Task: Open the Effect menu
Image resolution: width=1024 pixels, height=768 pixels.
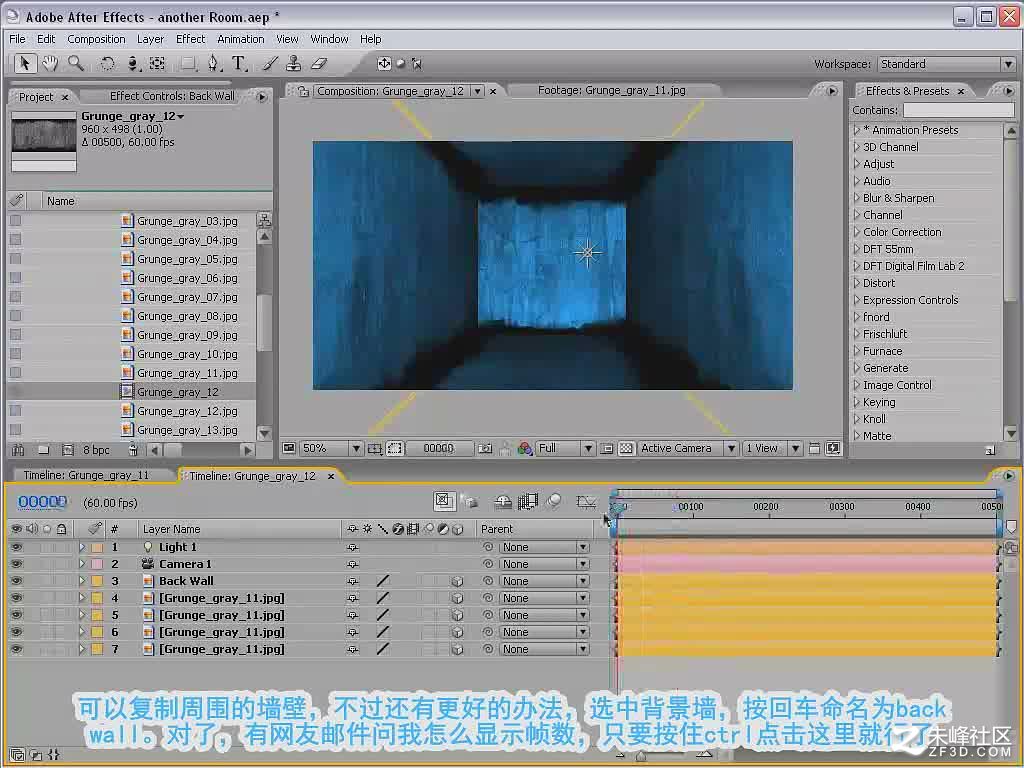Action: coord(190,39)
